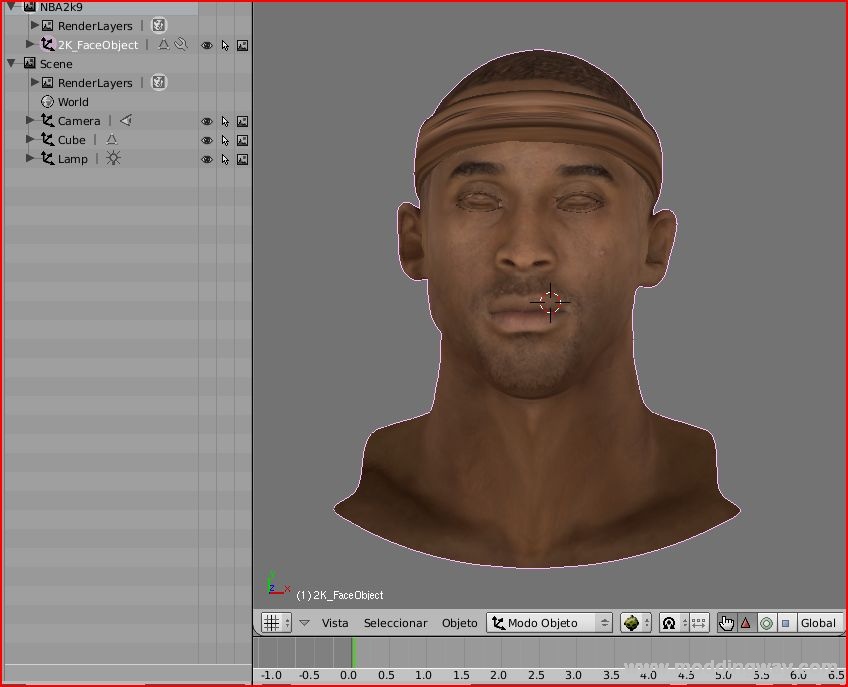Select the World item in the outliner
Image resolution: width=848 pixels, height=687 pixels.
pyautogui.click(x=72, y=102)
